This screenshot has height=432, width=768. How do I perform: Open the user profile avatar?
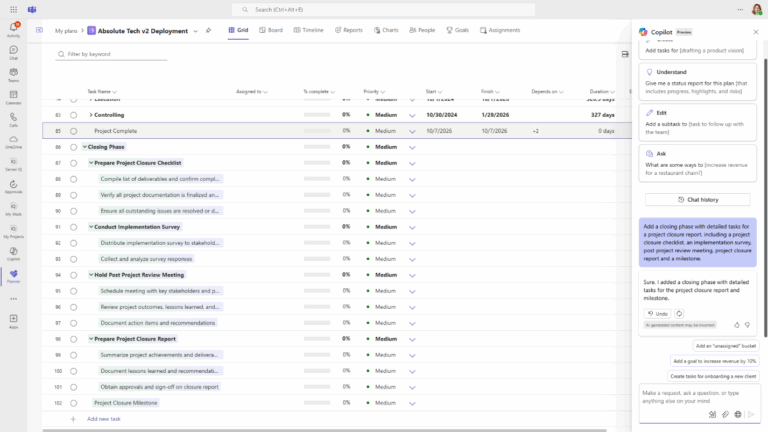[x=757, y=9]
